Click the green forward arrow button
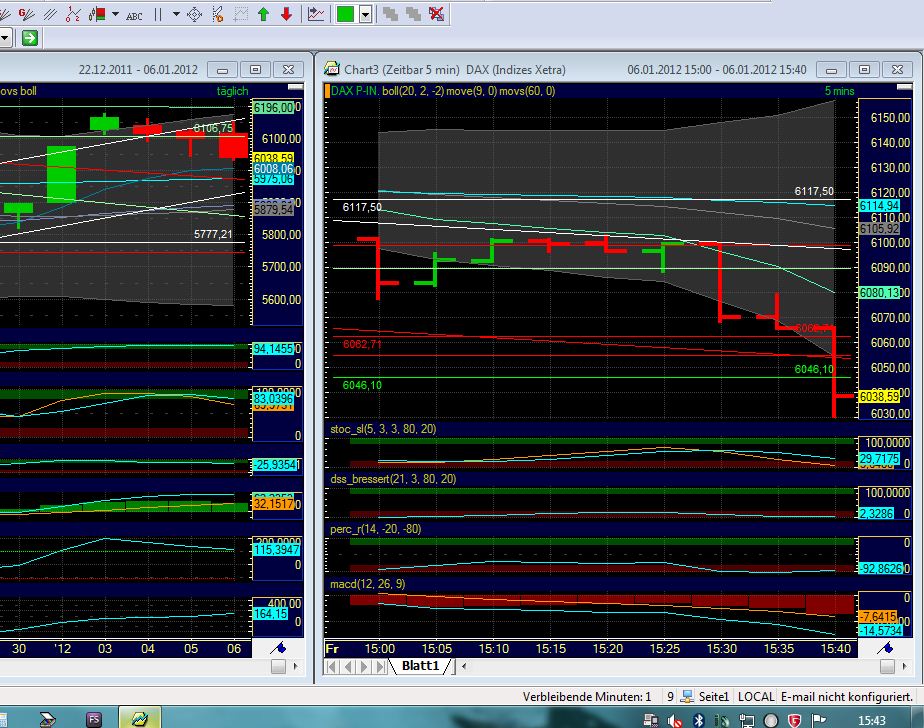This screenshot has width=924, height=728. point(30,37)
